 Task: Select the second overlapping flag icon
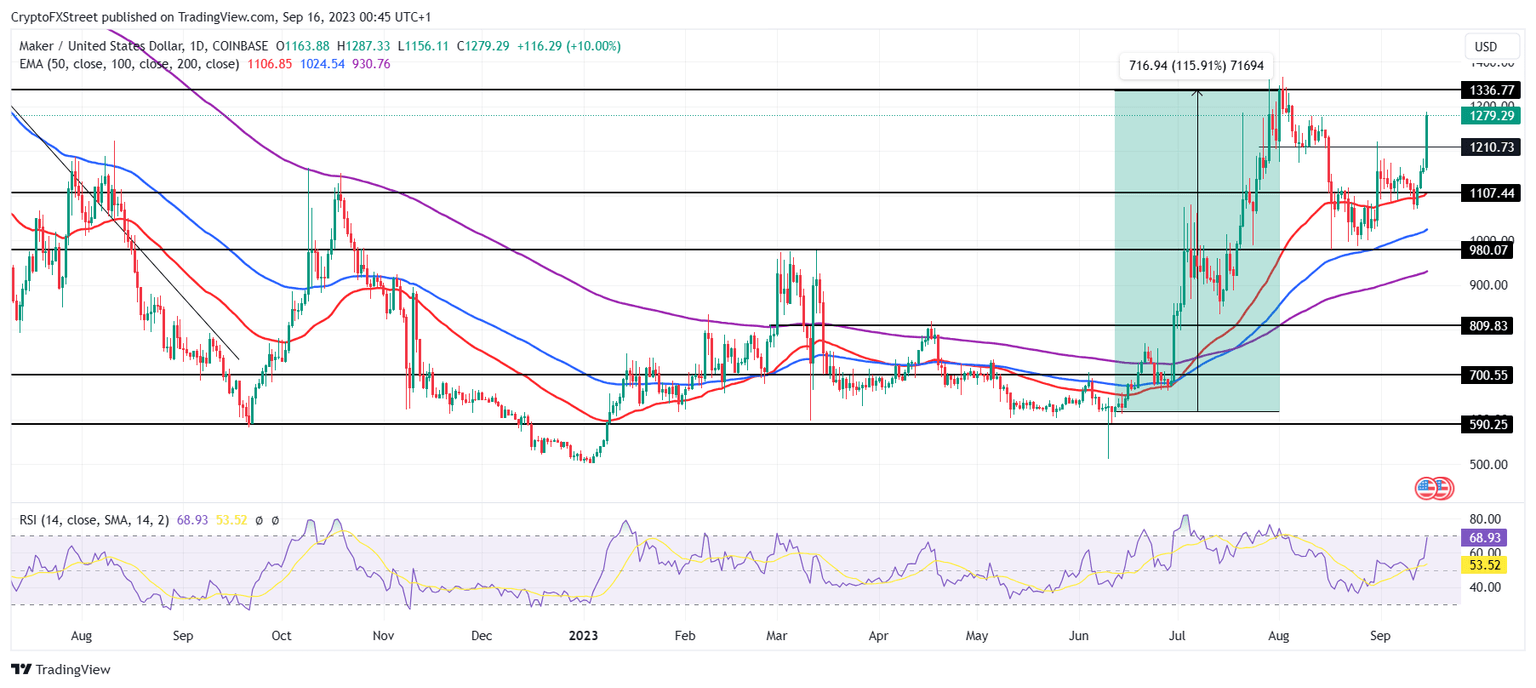coord(1442,488)
